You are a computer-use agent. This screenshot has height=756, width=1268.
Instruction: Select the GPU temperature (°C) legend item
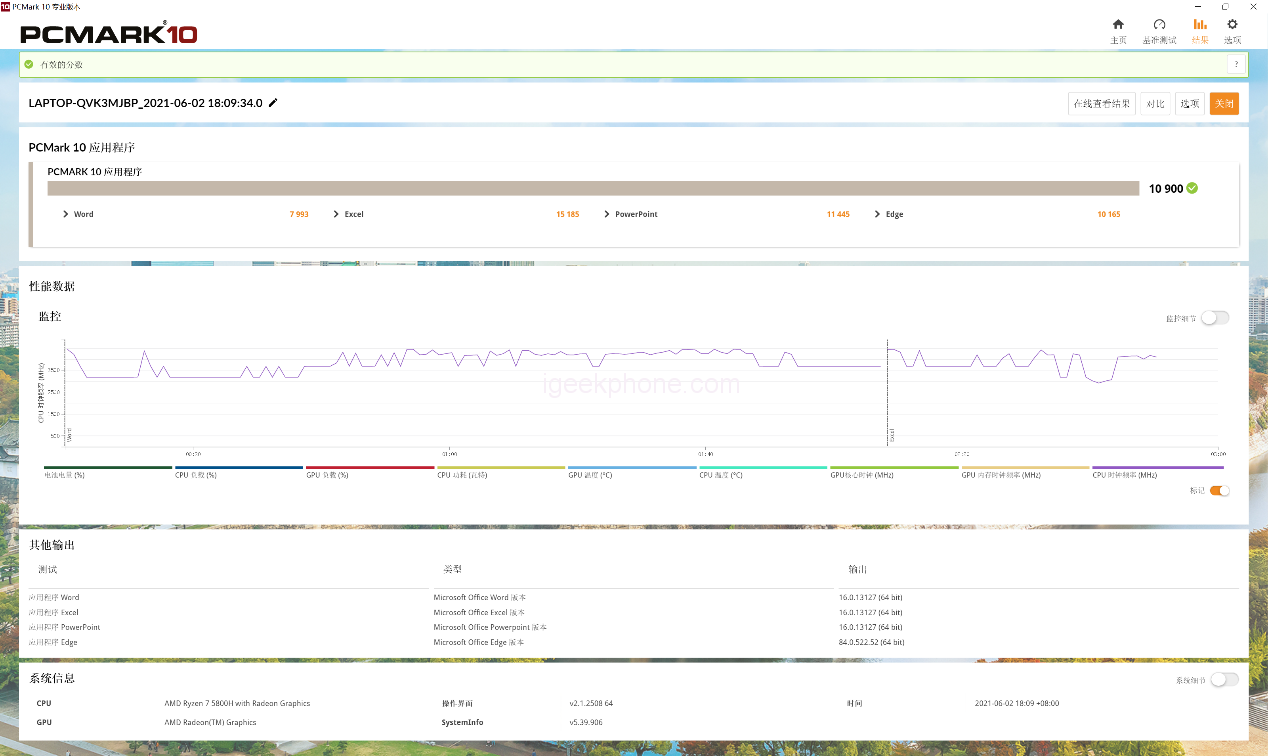pos(632,472)
